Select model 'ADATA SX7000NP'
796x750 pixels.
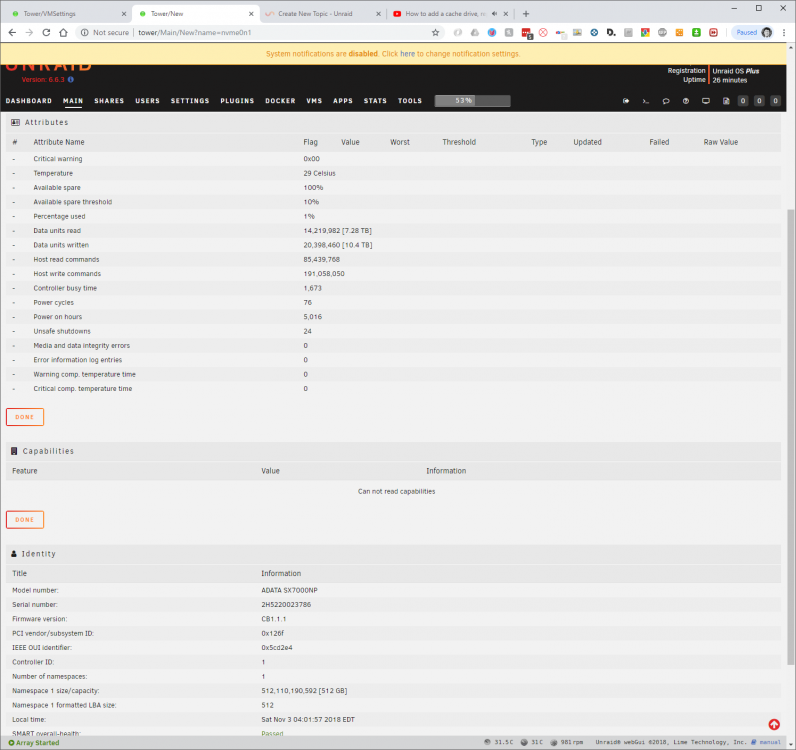[289, 591]
